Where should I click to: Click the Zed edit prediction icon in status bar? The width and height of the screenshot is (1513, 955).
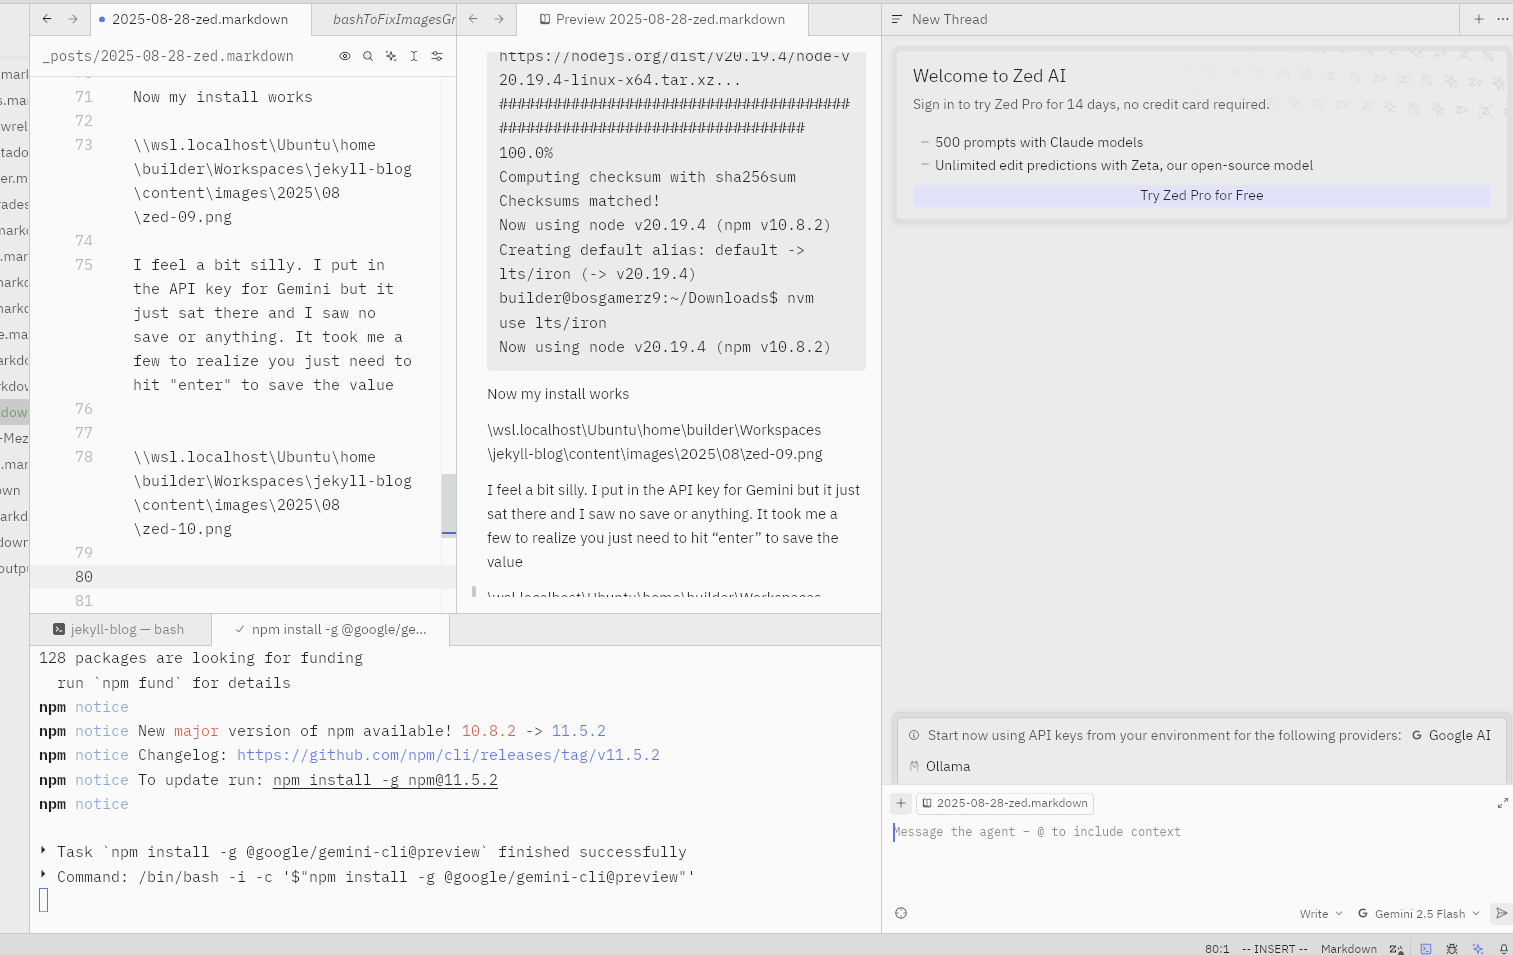tap(1396, 948)
